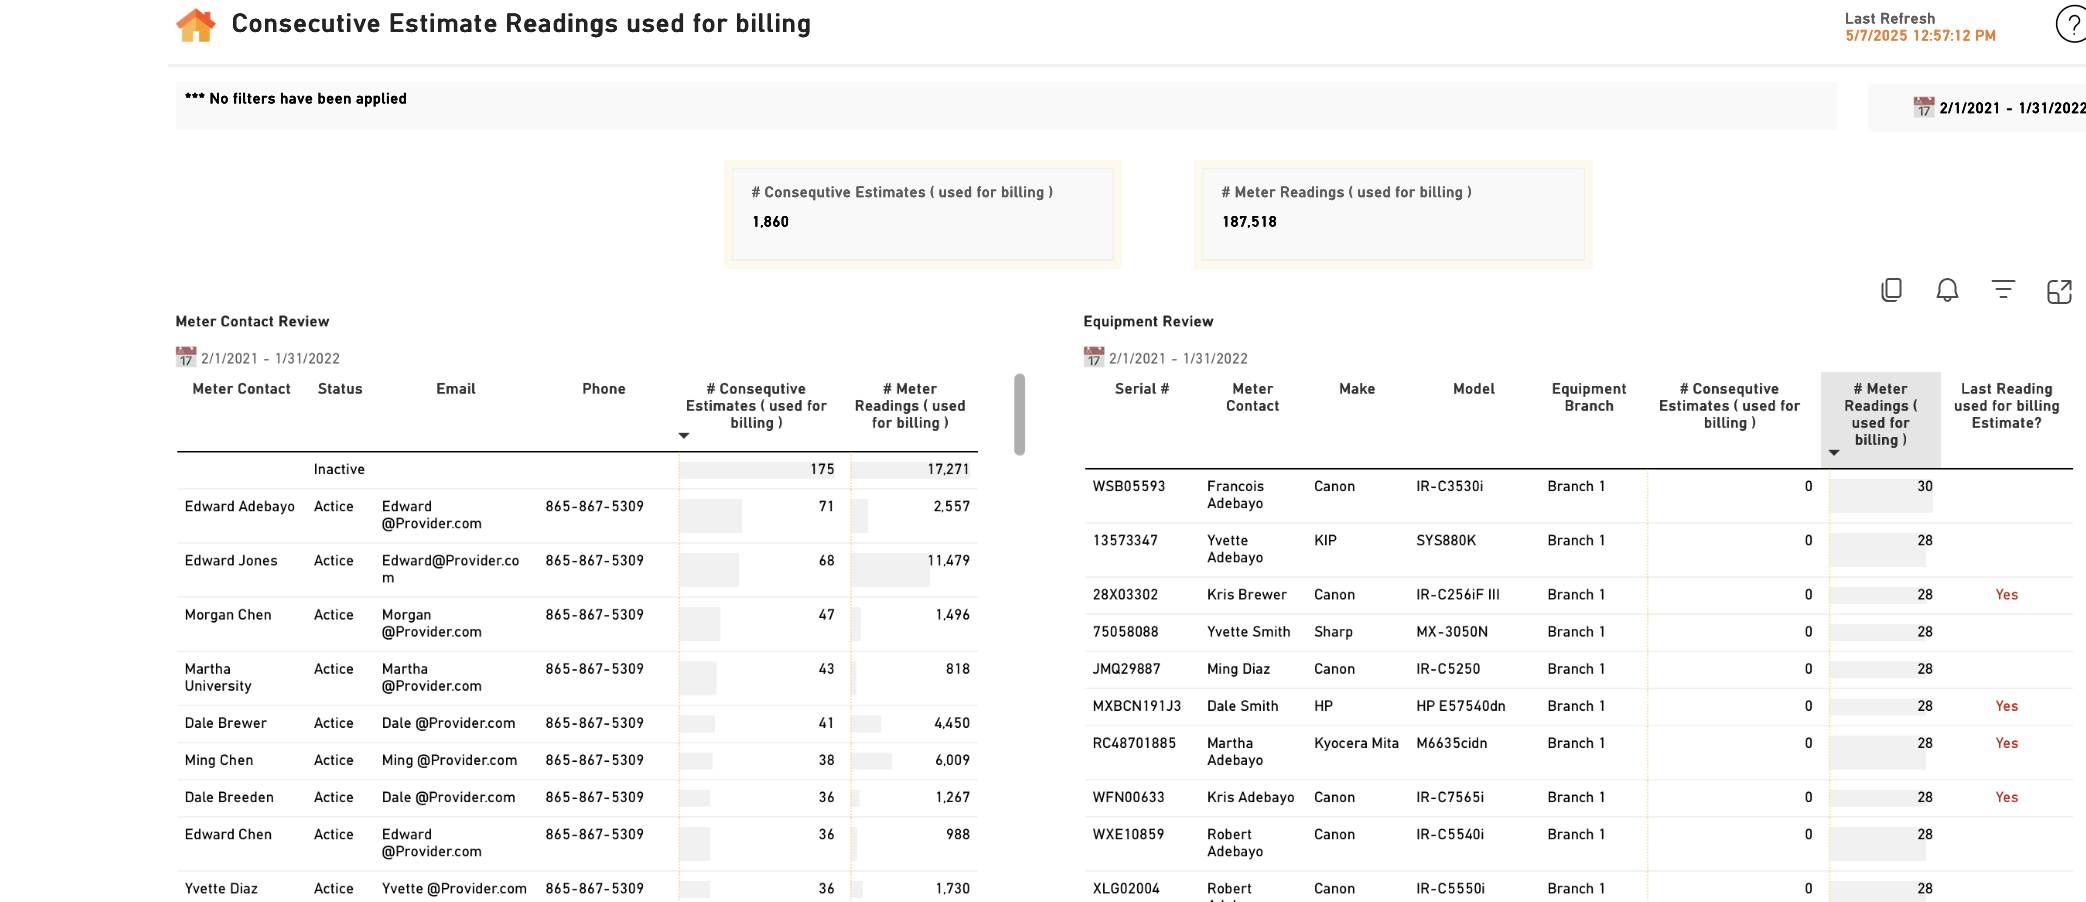Select Edward Jones contact row
Image resolution: width=2086 pixels, height=902 pixels.
pos(577,569)
